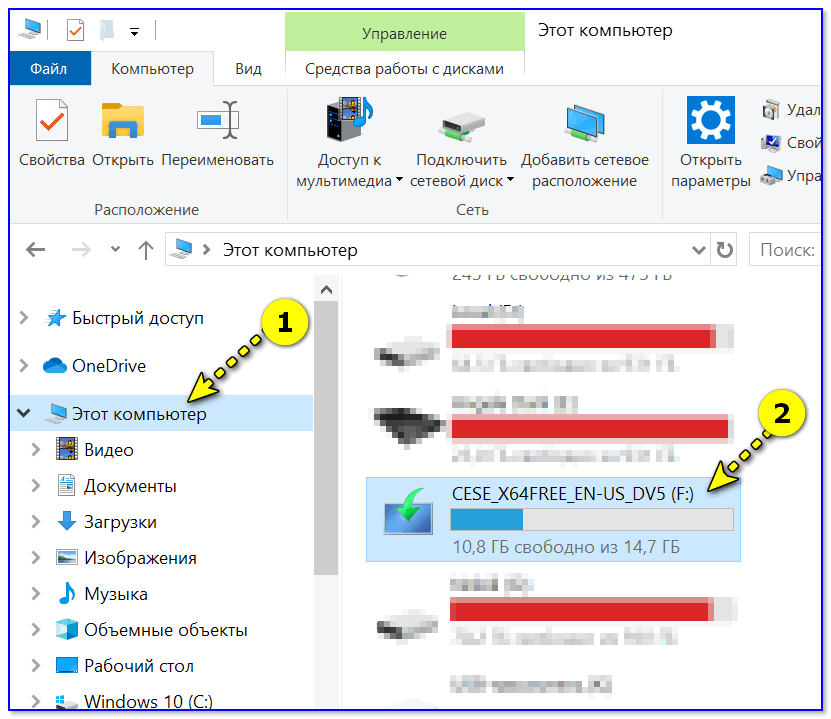Click the add network location icon
This screenshot has height=719, width=831.
click(x=585, y=123)
